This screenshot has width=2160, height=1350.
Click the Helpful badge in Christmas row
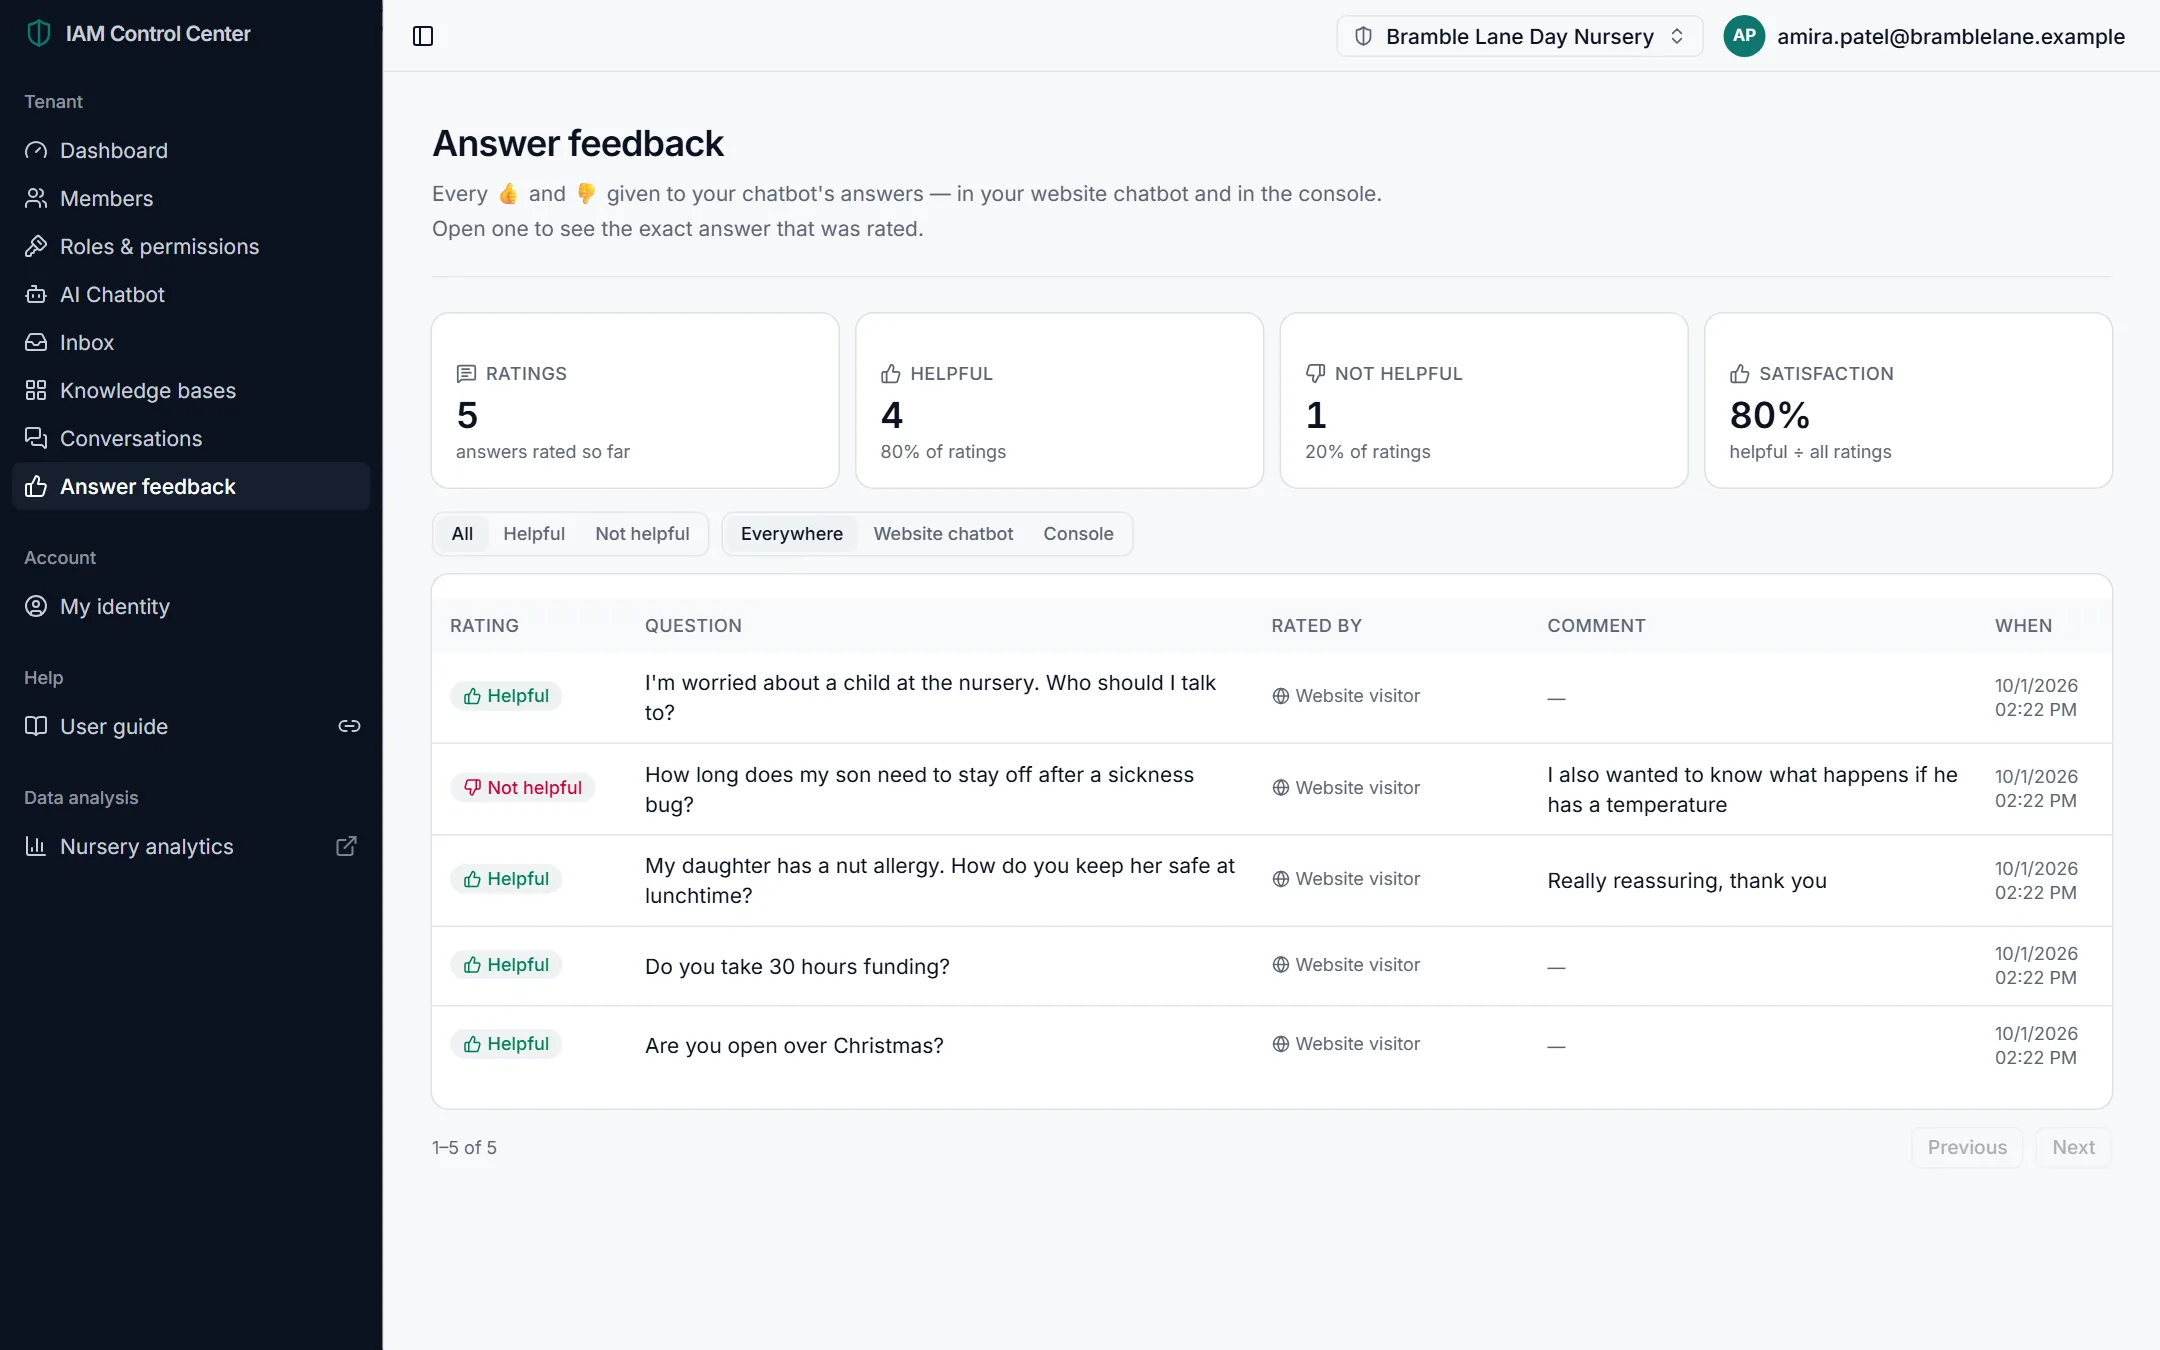pyautogui.click(x=506, y=1044)
